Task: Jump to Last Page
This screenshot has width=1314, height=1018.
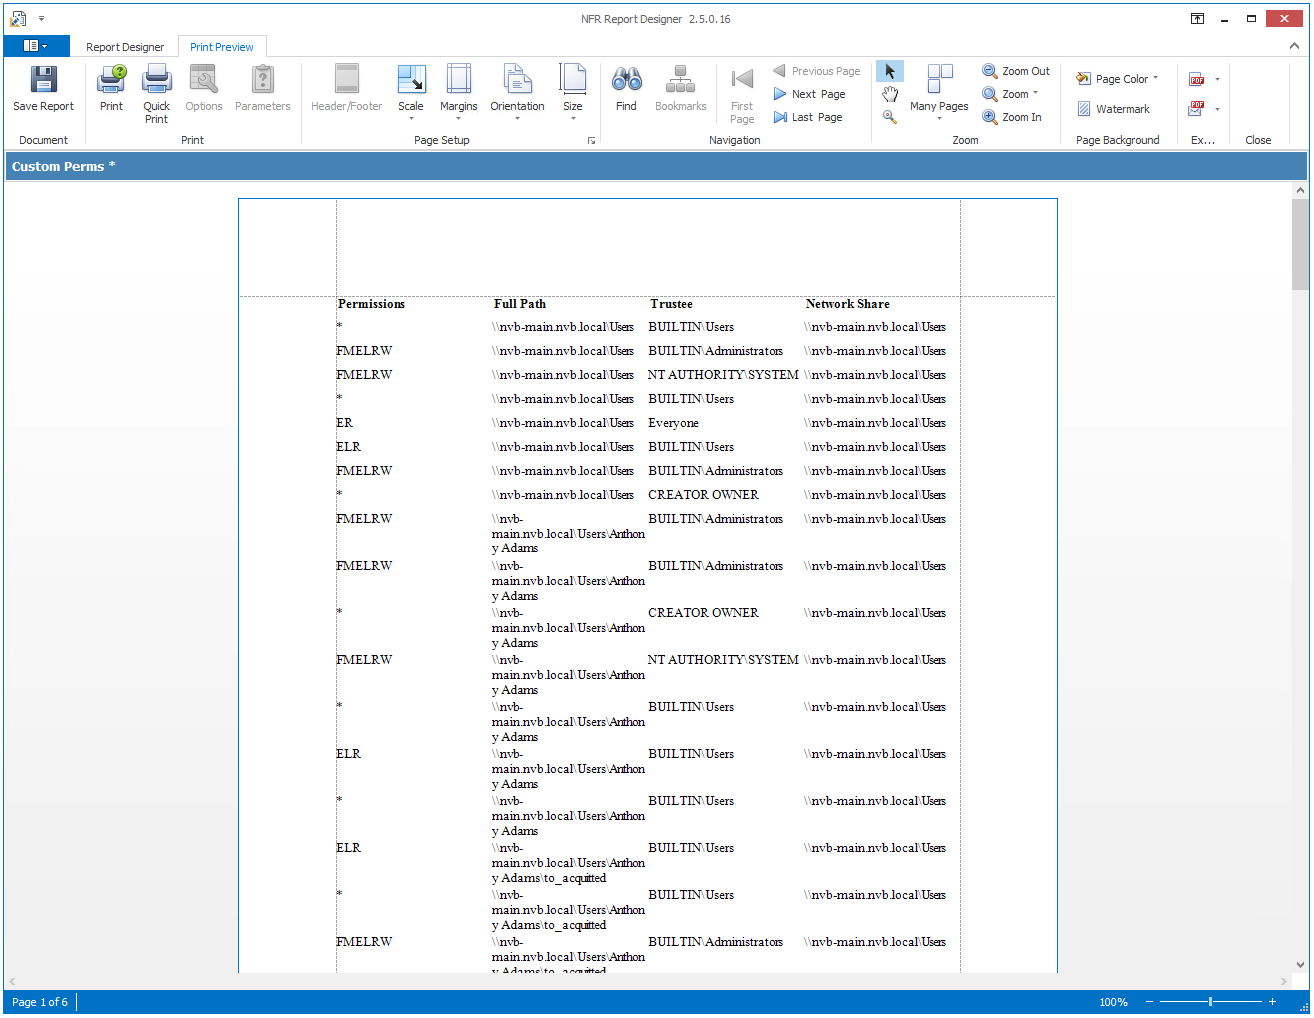Action: (807, 117)
